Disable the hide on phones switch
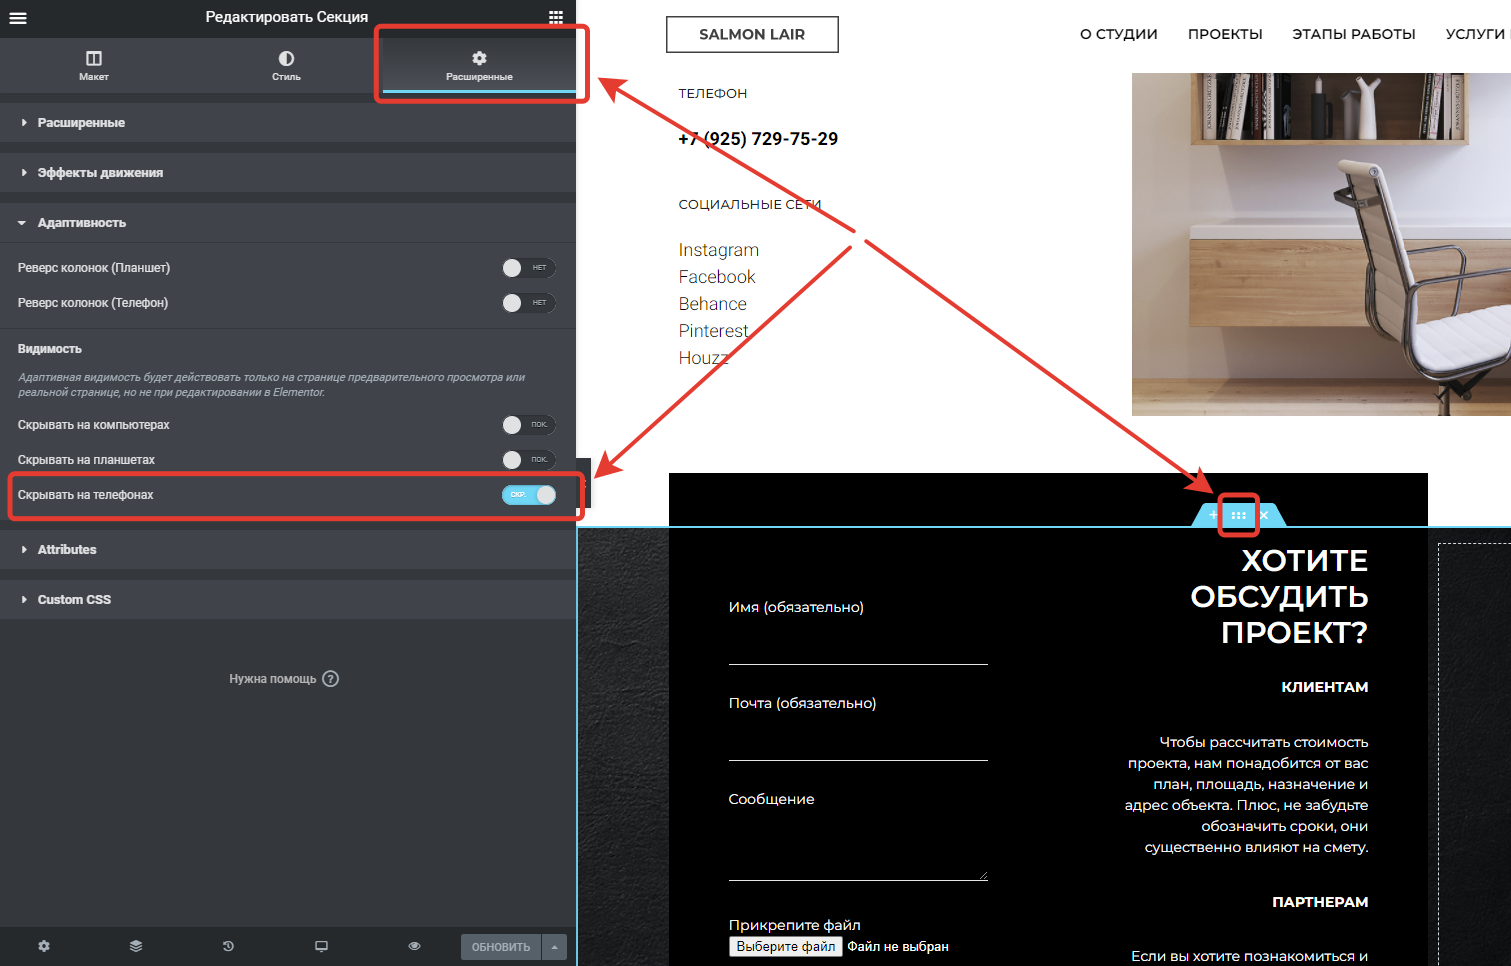 point(528,495)
